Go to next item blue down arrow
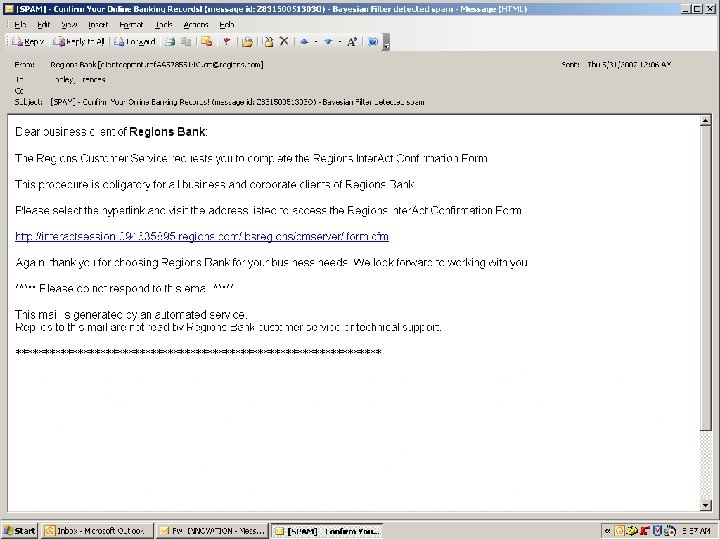The image size is (720, 540). pos(328,42)
